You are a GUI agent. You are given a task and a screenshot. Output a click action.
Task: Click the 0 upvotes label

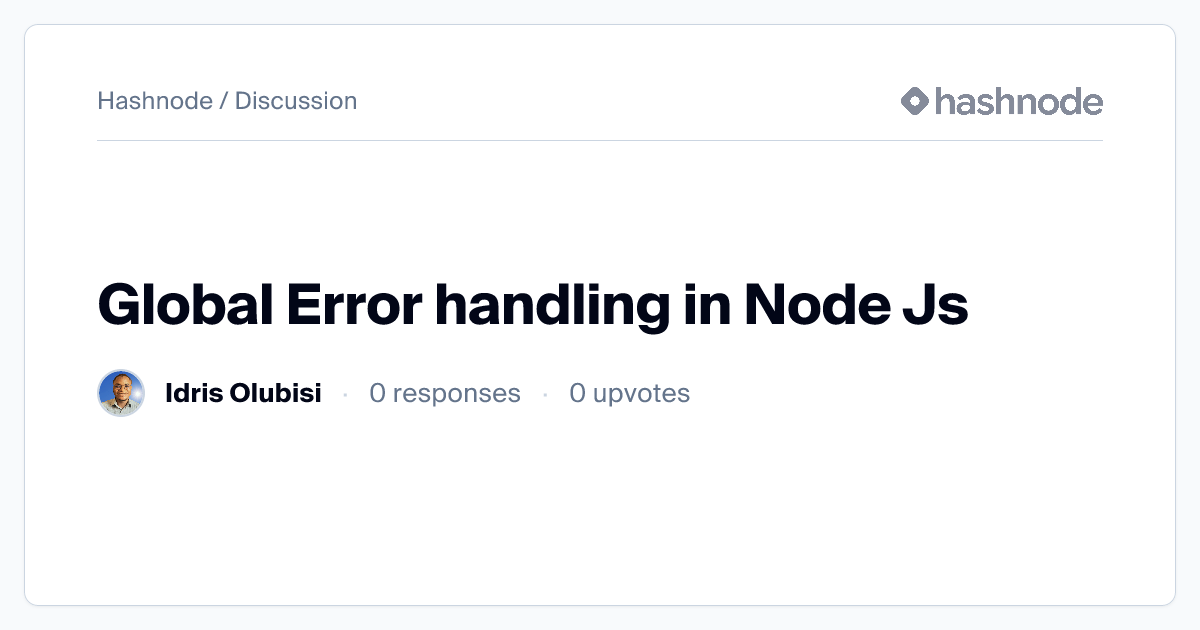pyautogui.click(x=630, y=393)
